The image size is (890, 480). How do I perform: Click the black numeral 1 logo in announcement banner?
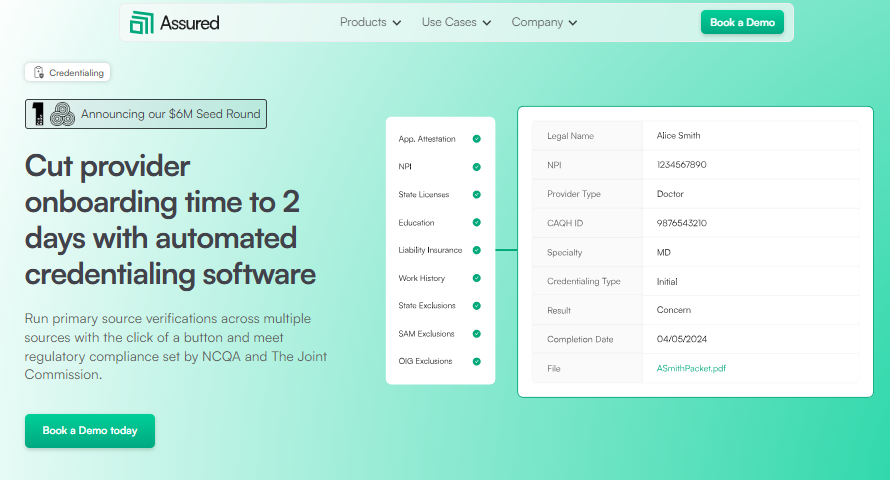[x=38, y=114]
